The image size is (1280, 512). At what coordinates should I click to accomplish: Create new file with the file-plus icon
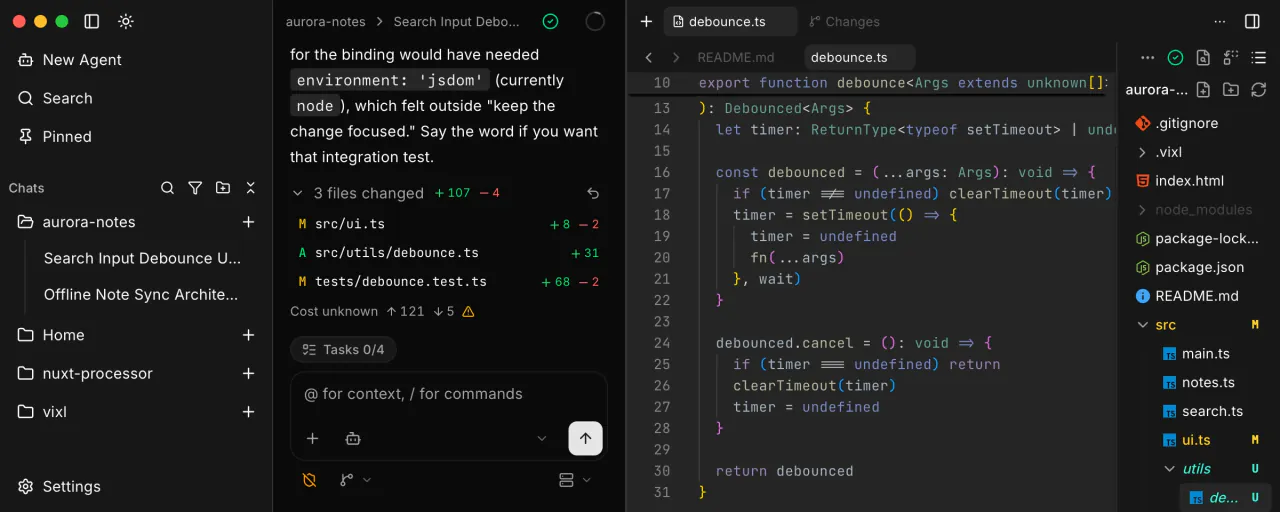(1203, 89)
